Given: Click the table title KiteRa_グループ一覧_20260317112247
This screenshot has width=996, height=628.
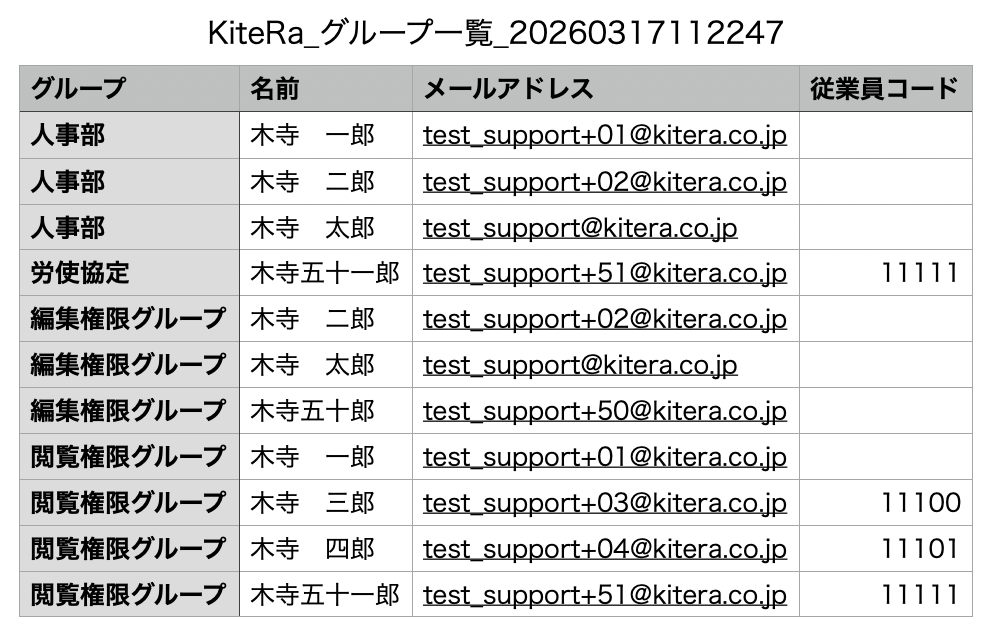Looking at the screenshot, I should (495, 33).
